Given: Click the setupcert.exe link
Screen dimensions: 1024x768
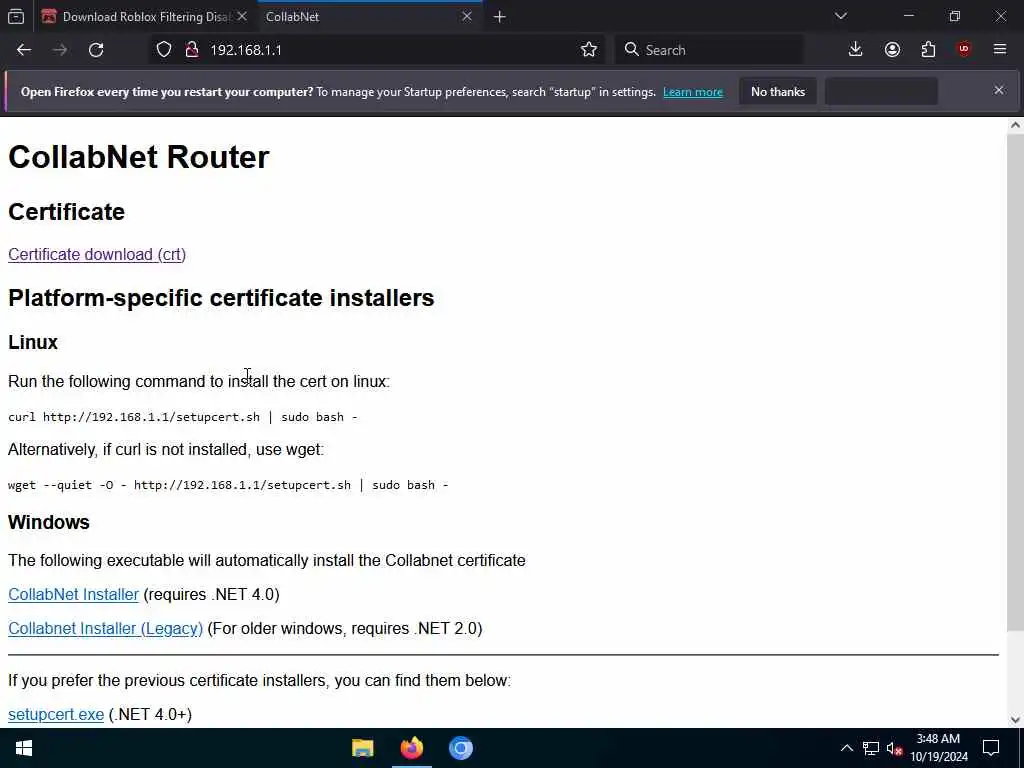Looking at the screenshot, I should pyautogui.click(x=56, y=714).
